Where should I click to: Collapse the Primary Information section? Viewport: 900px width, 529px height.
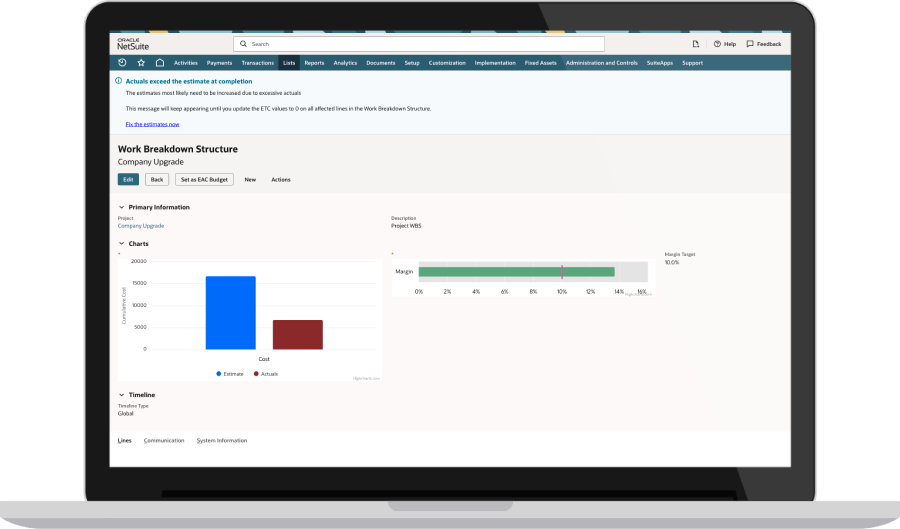[121, 207]
